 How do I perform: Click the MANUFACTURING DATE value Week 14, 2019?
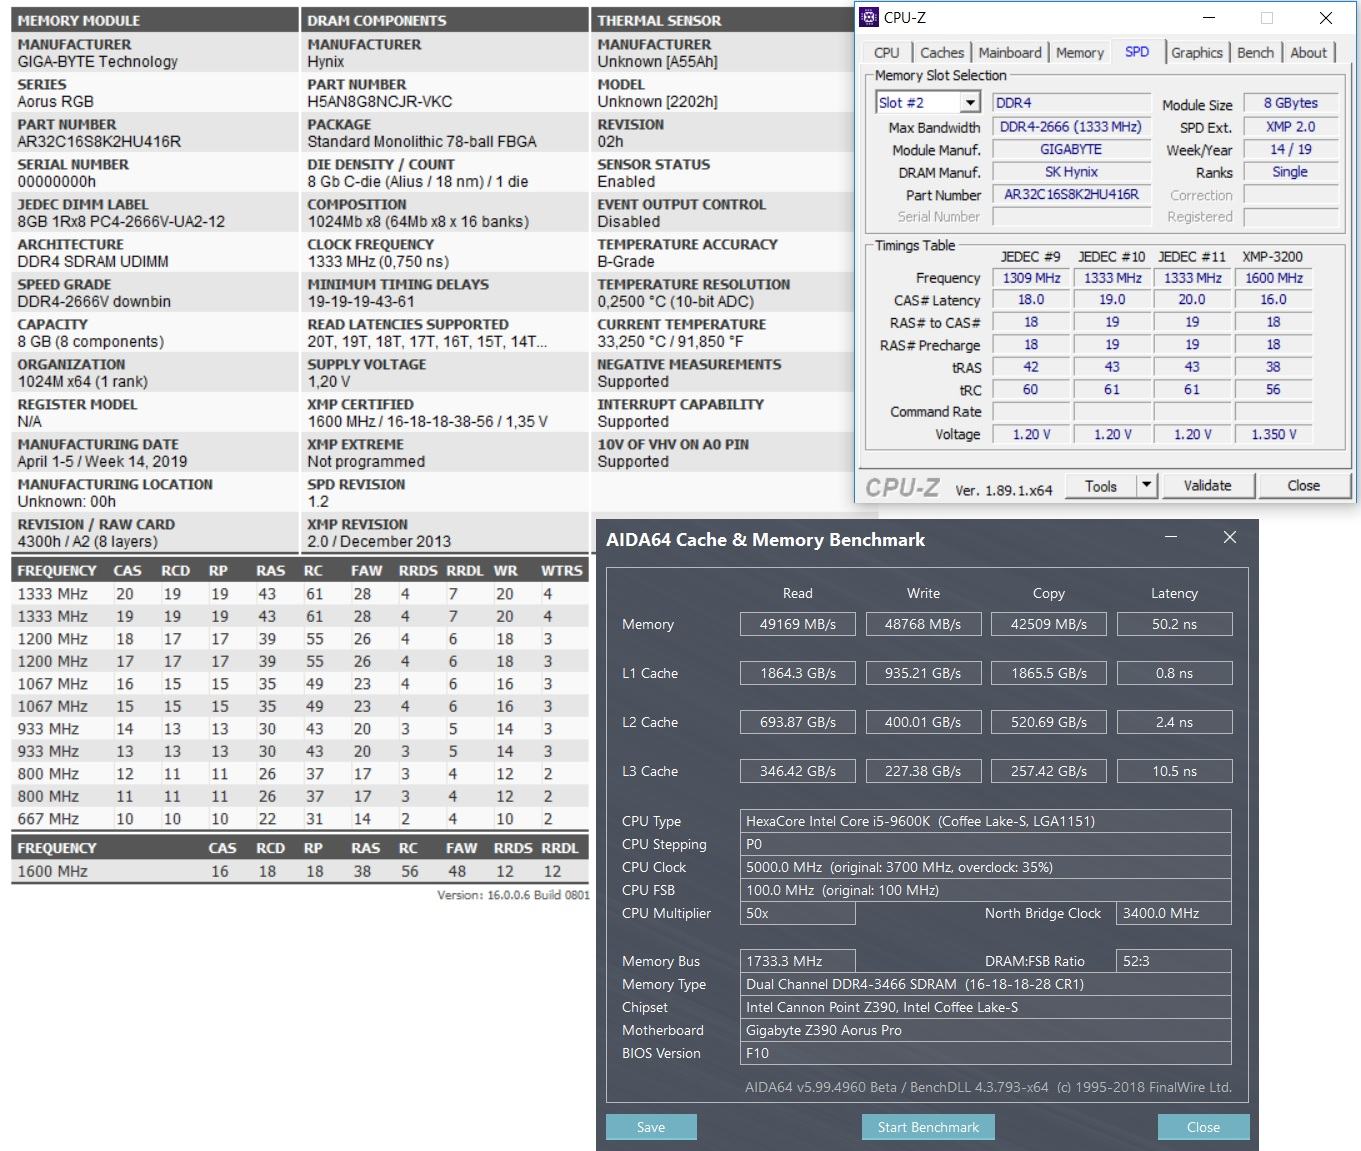point(102,461)
